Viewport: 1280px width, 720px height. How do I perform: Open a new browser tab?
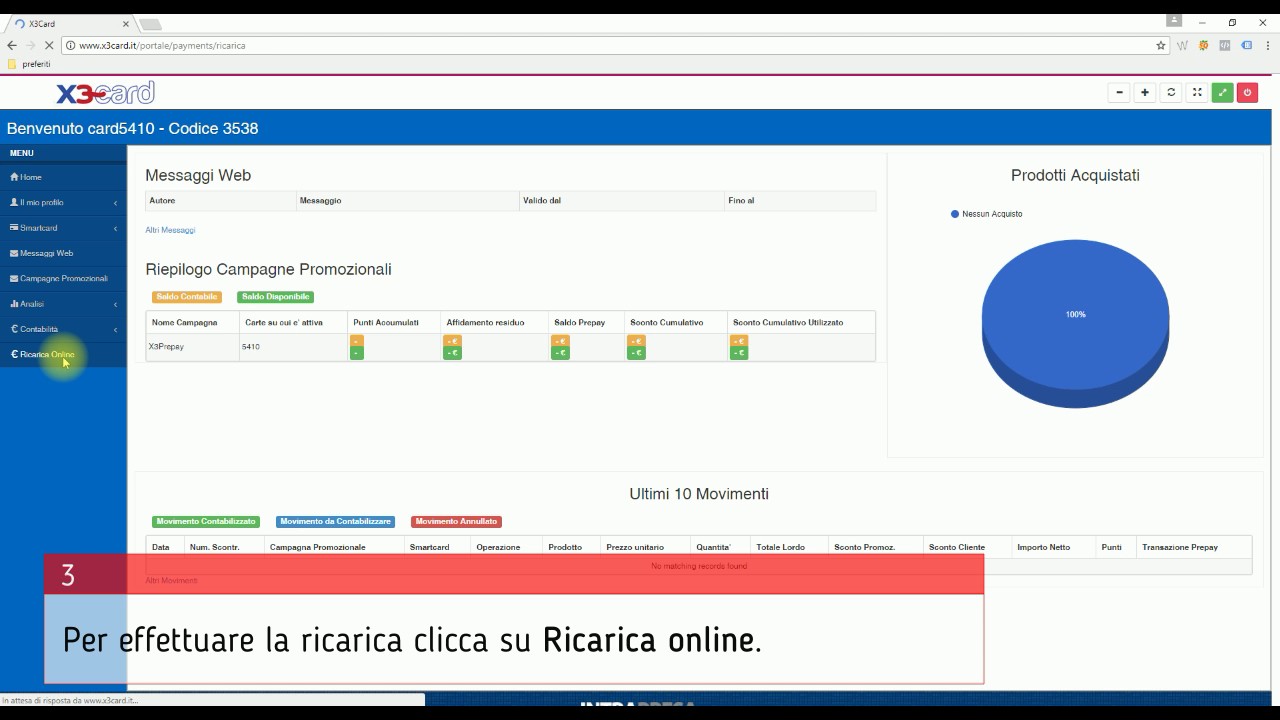pos(149,24)
